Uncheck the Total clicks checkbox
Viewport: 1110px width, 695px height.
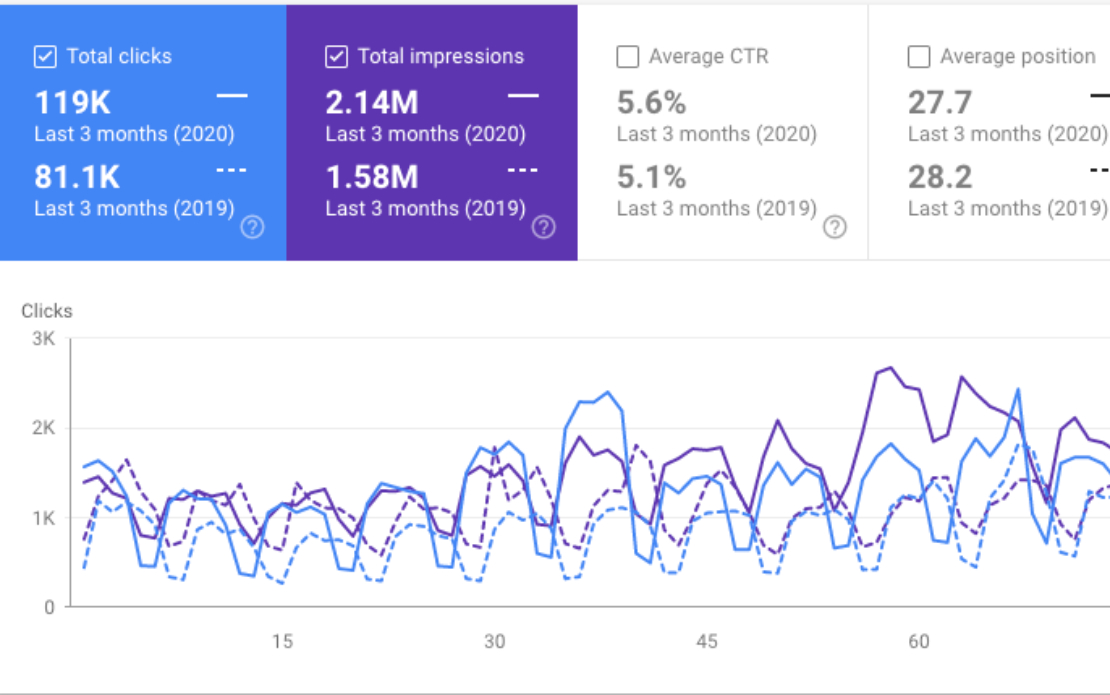[45, 57]
